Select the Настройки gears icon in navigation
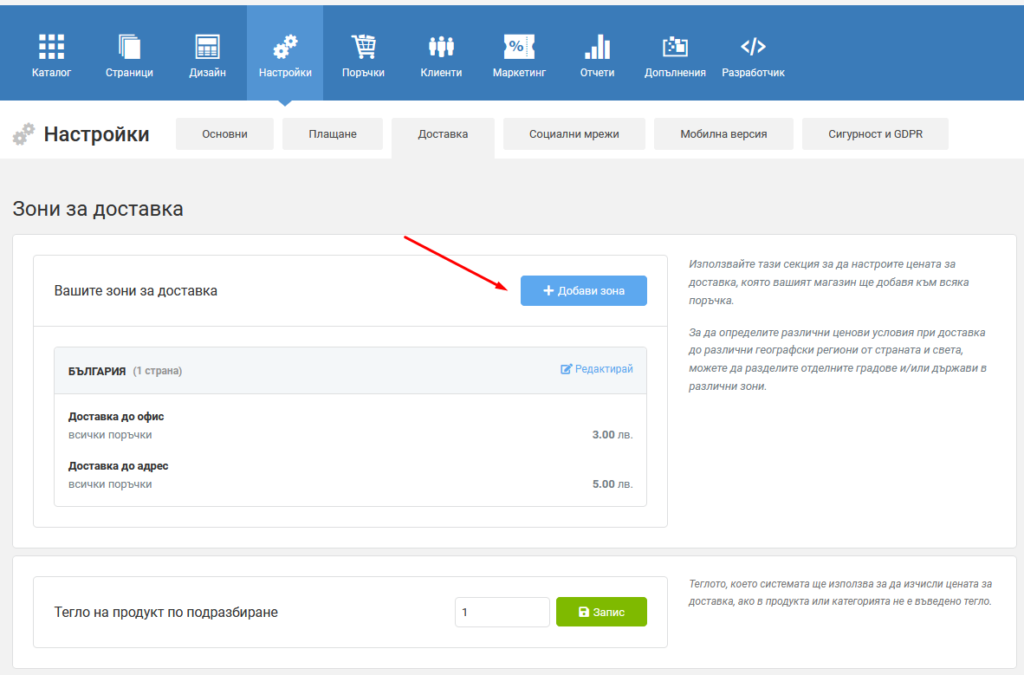The height and width of the screenshot is (675, 1024). click(285, 47)
